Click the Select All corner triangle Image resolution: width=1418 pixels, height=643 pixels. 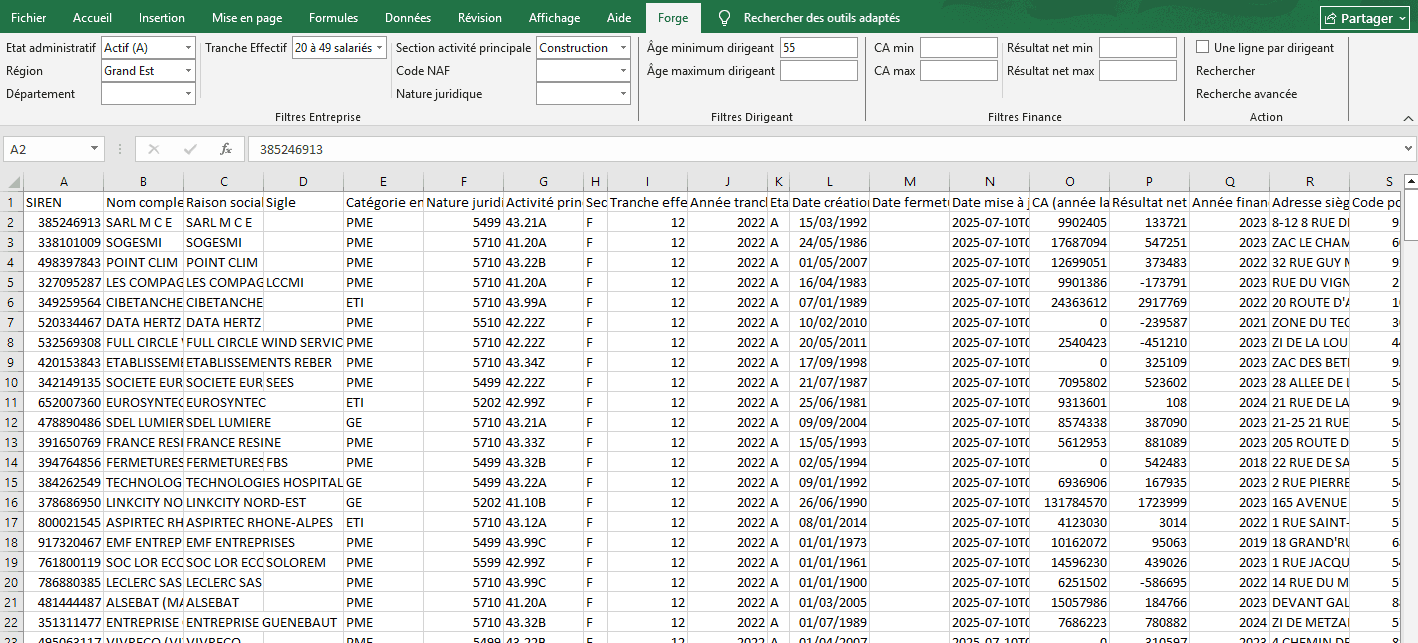pyautogui.click(x=12, y=182)
